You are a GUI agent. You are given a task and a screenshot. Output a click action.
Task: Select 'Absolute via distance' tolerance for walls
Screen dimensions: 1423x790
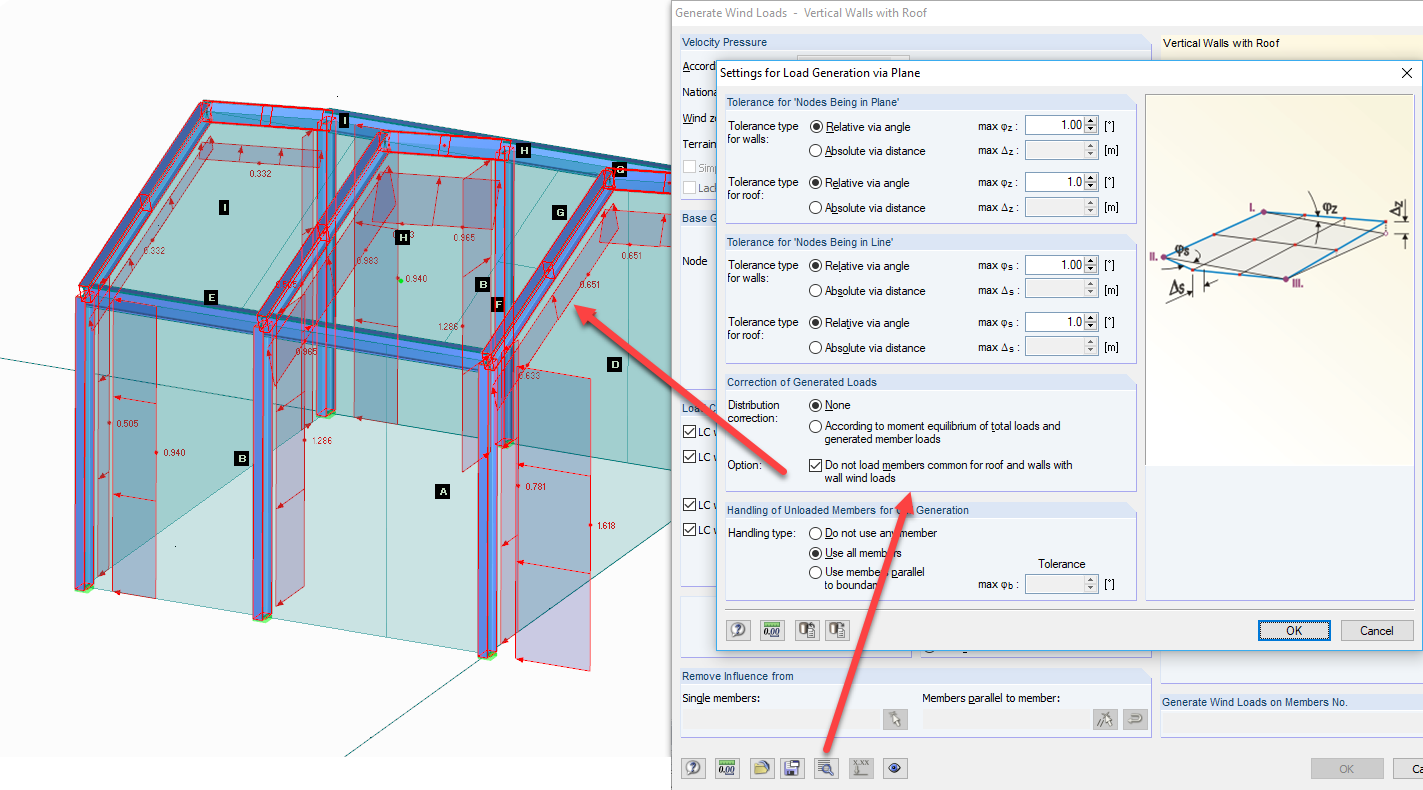tap(817, 150)
